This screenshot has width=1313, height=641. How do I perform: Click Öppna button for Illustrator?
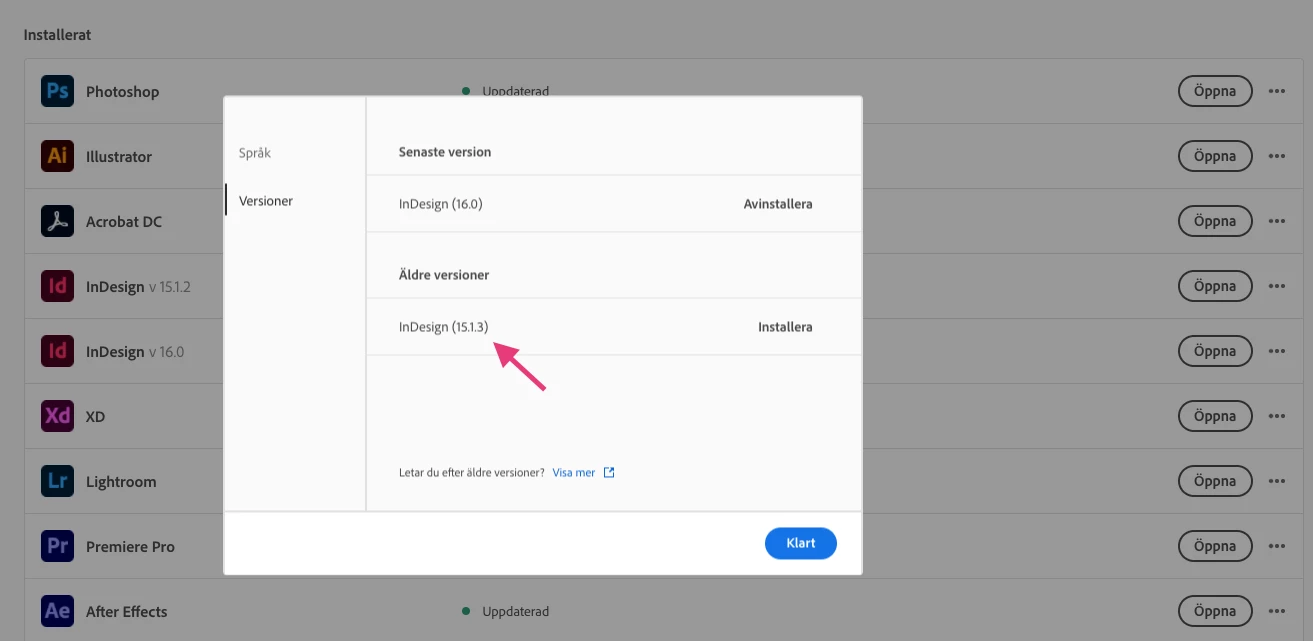1215,156
